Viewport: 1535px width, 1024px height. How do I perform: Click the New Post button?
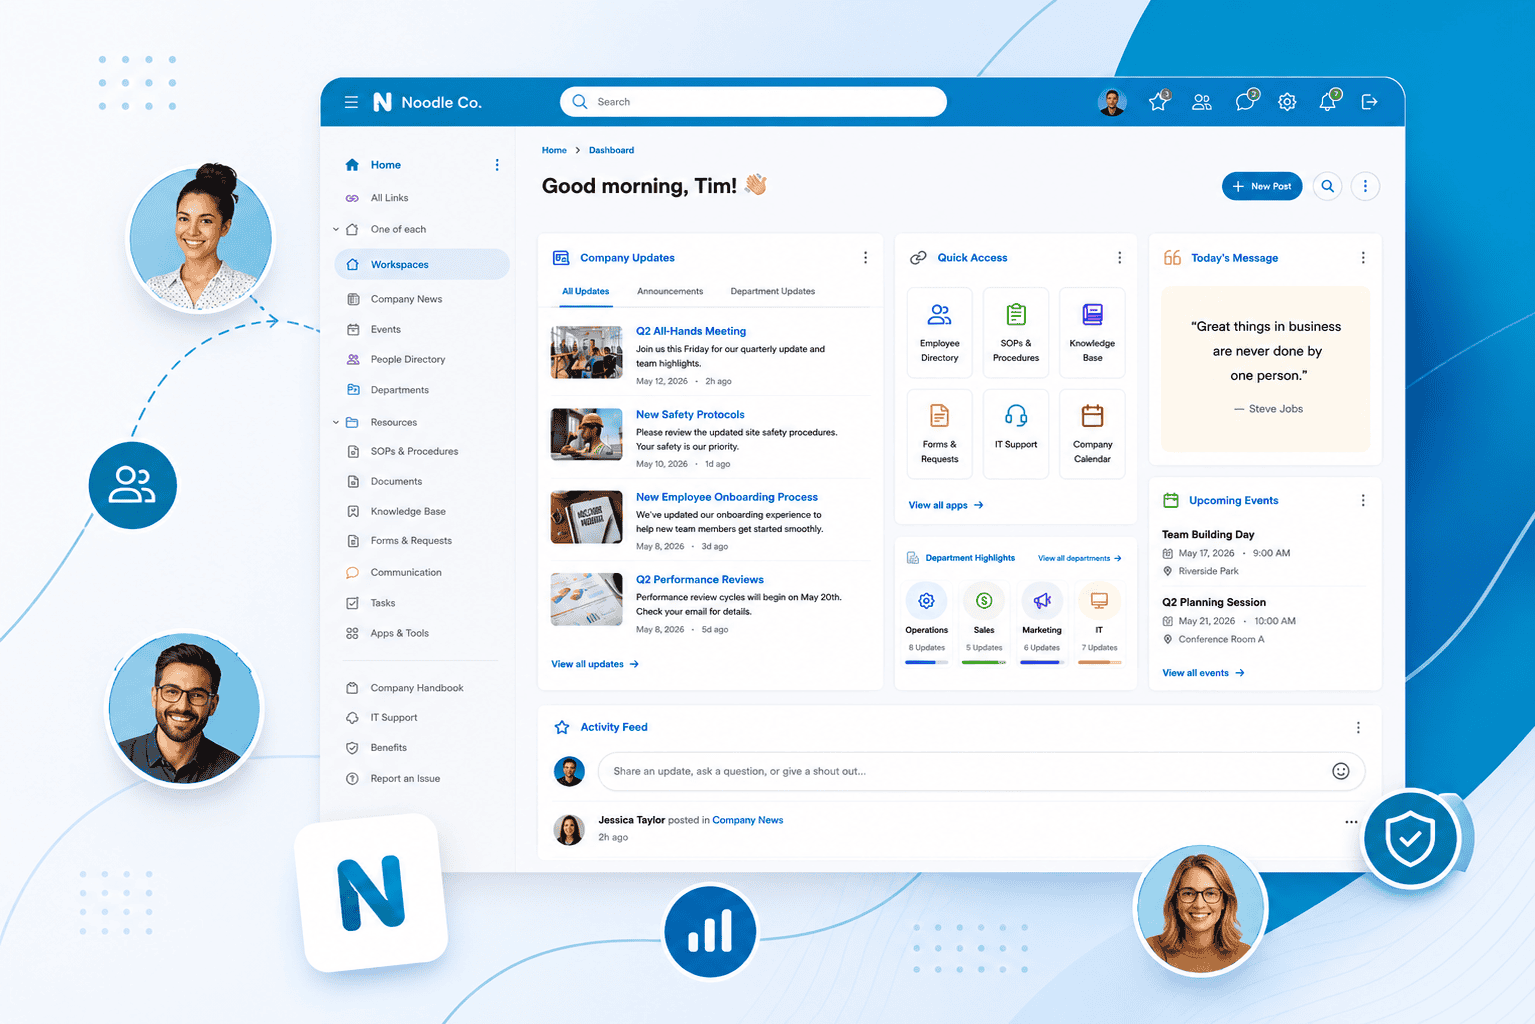[1262, 186]
